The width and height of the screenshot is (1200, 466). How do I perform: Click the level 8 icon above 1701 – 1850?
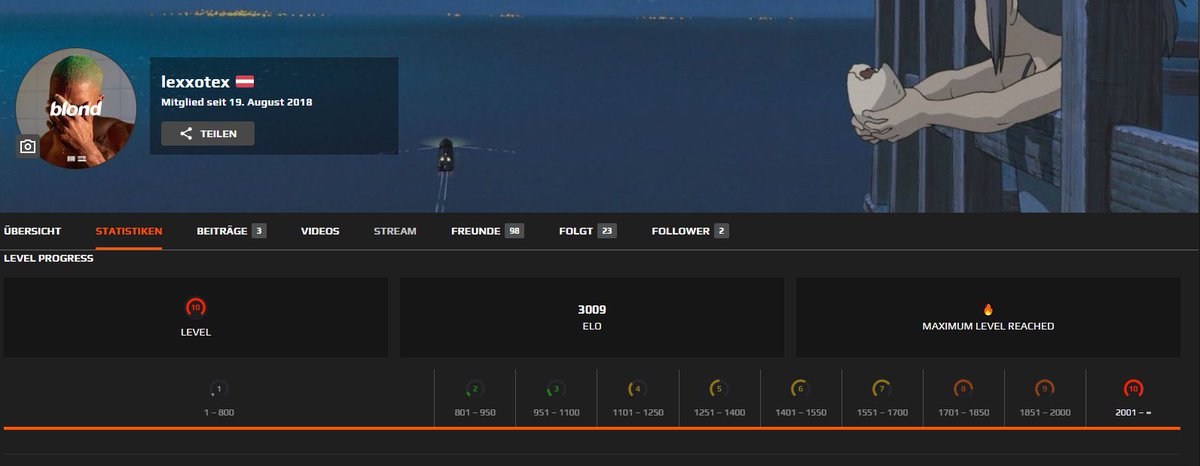(x=963, y=389)
